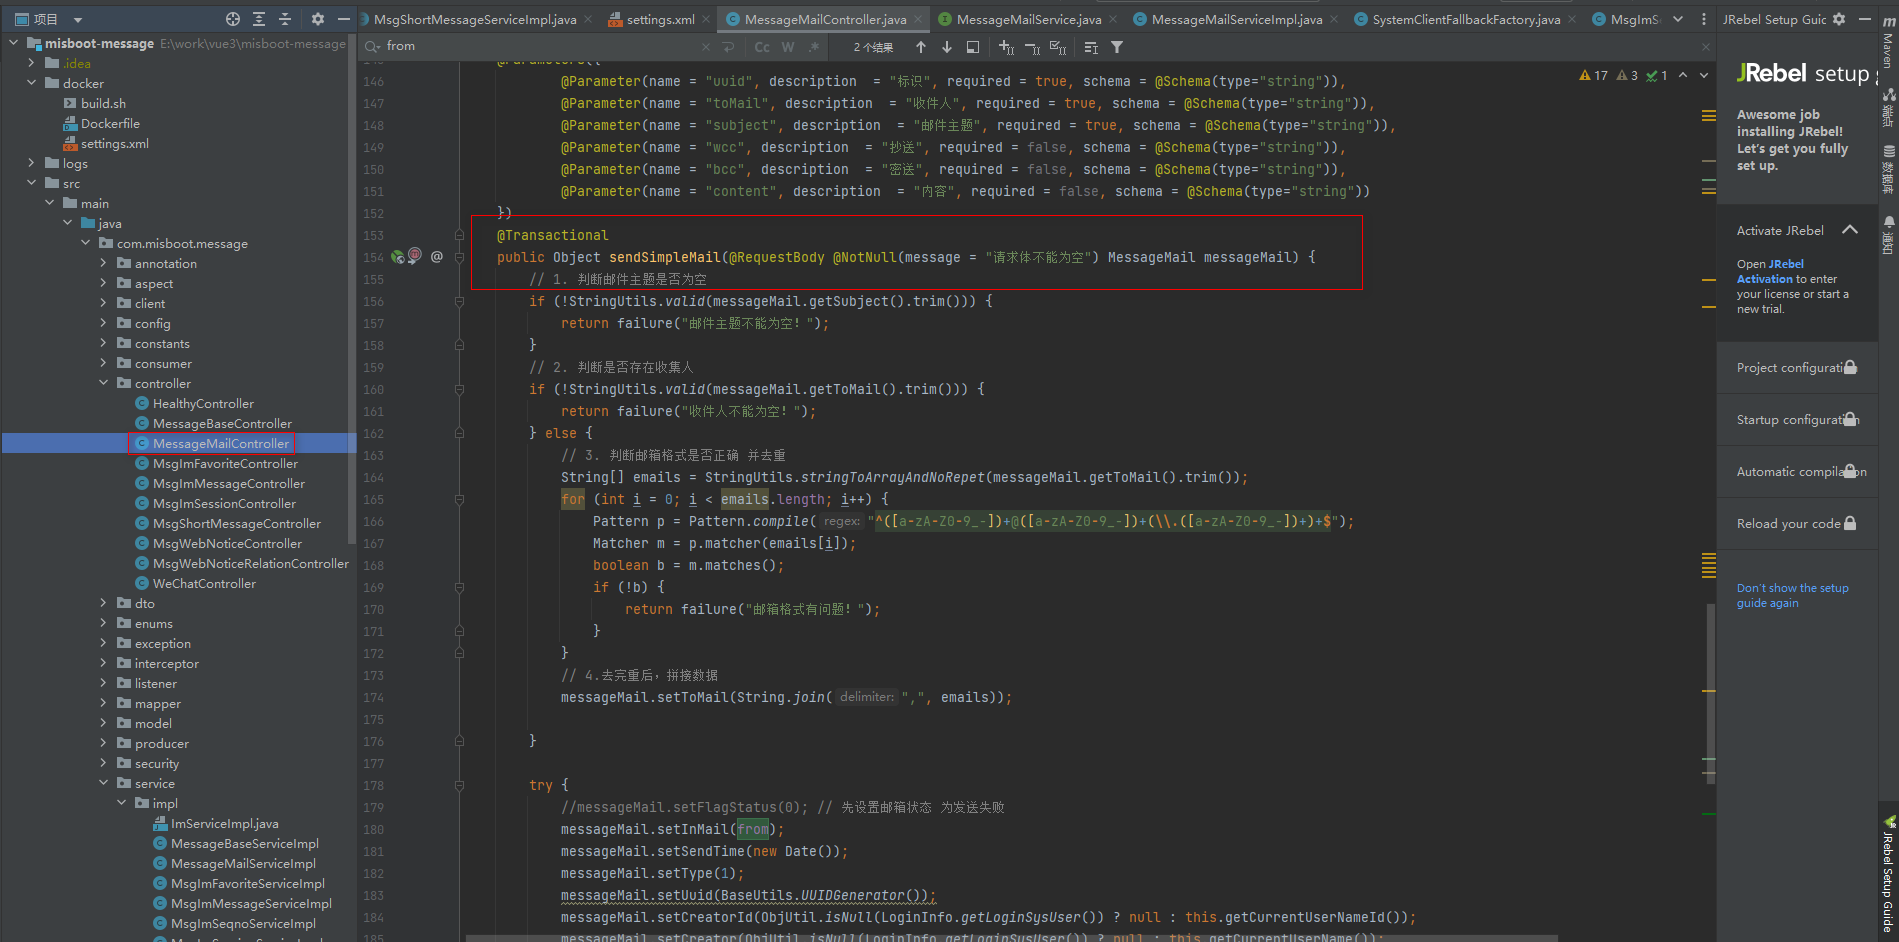This screenshot has height=942, width=1899.
Task: Collapse the Activate JRebel section
Action: [x=1850, y=230]
